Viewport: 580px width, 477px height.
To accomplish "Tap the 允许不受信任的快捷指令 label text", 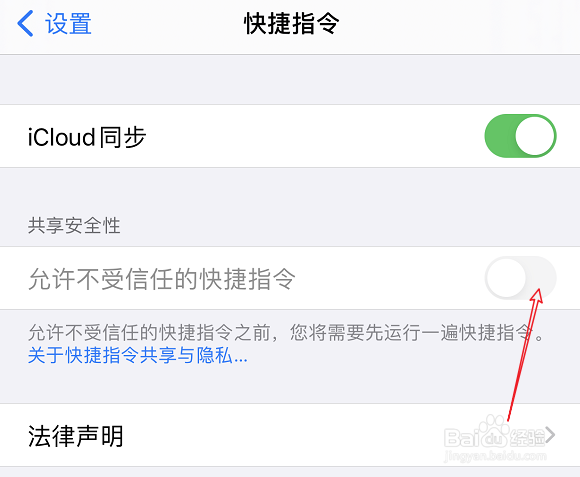I will pyautogui.click(x=162, y=278).
